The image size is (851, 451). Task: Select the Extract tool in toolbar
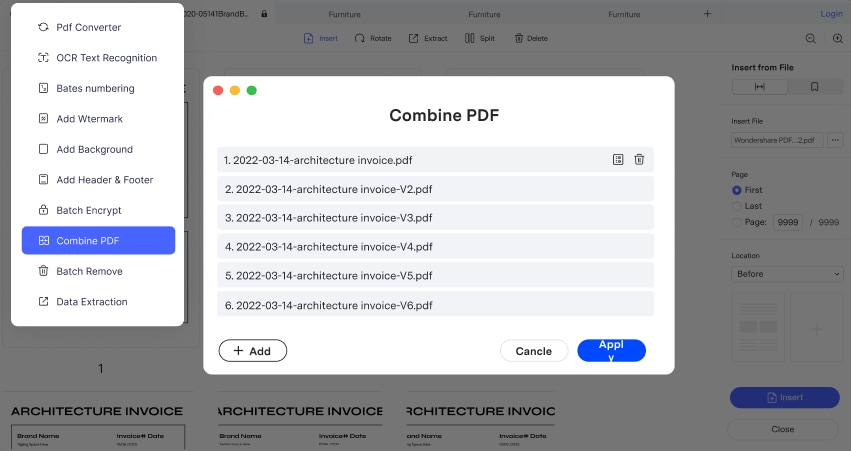[x=428, y=38]
